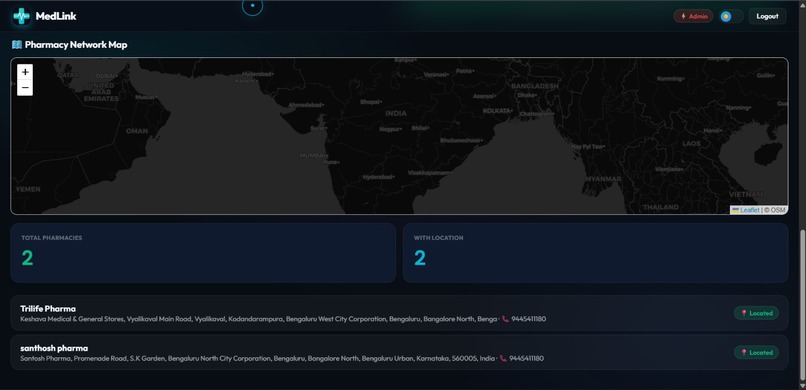Click the MedLink brand name
The width and height of the screenshot is (806, 390).
pos(56,16)
